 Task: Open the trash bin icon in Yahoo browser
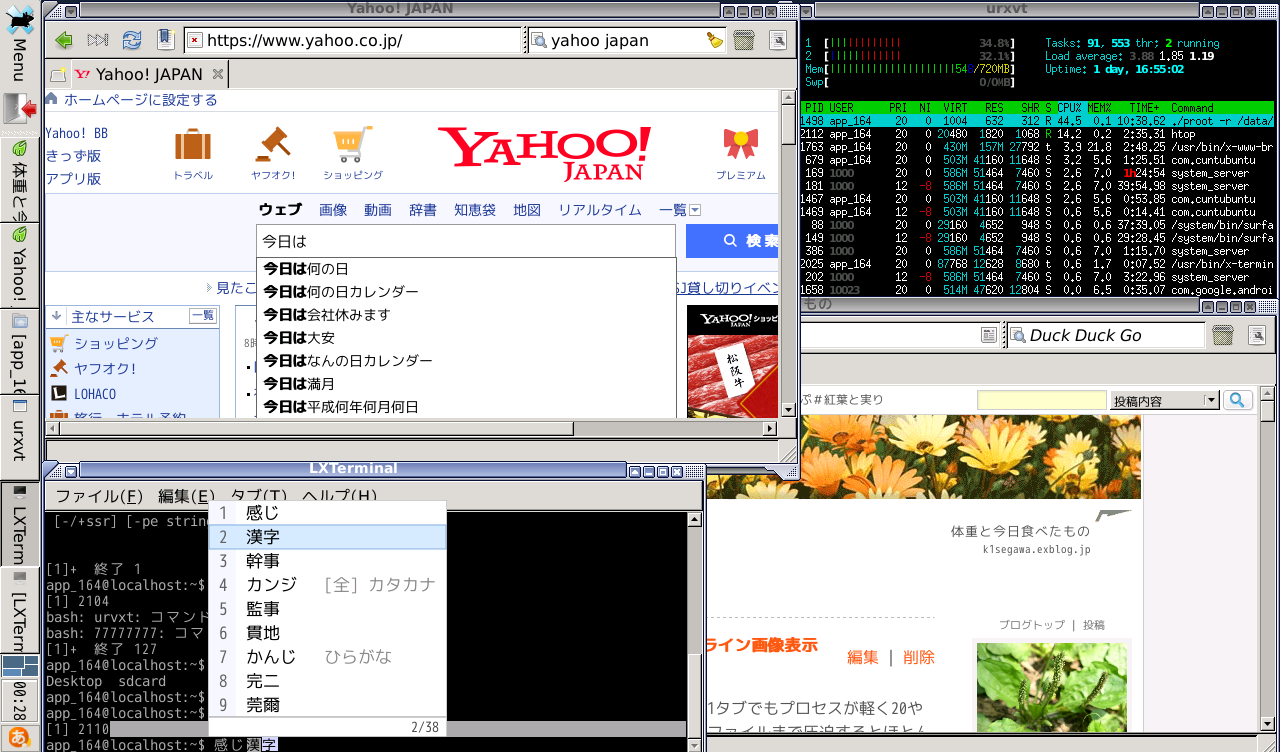point(743,40)
